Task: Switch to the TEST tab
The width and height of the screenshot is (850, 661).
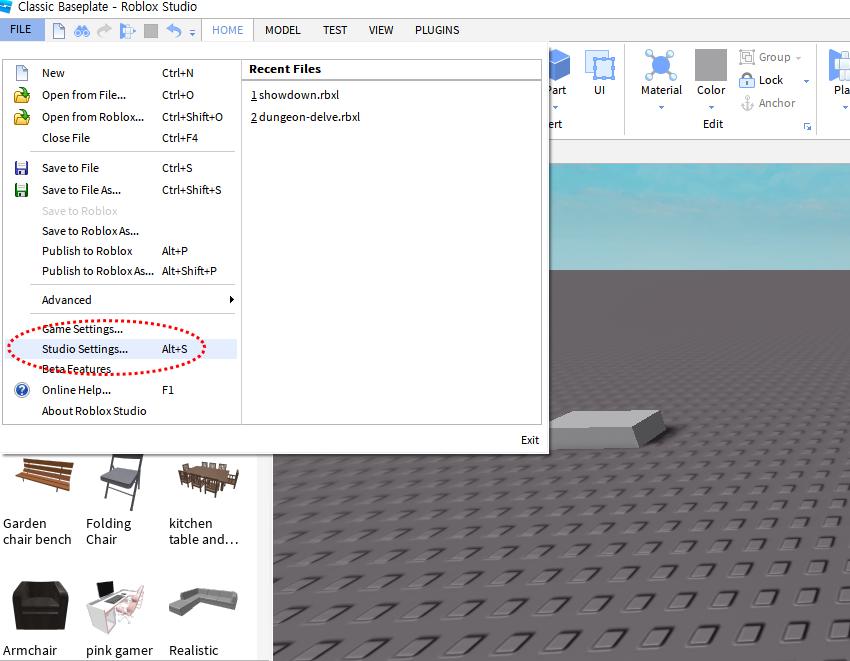Action: click(x=335, y=30)
